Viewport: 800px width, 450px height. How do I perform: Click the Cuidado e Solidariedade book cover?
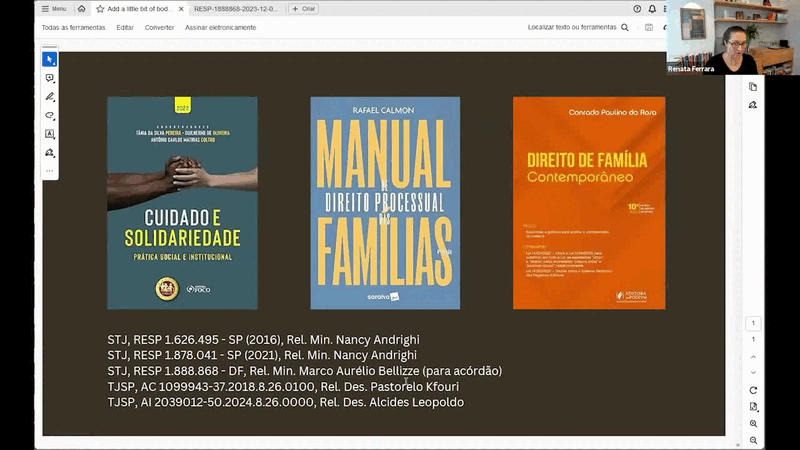(182, 203)
